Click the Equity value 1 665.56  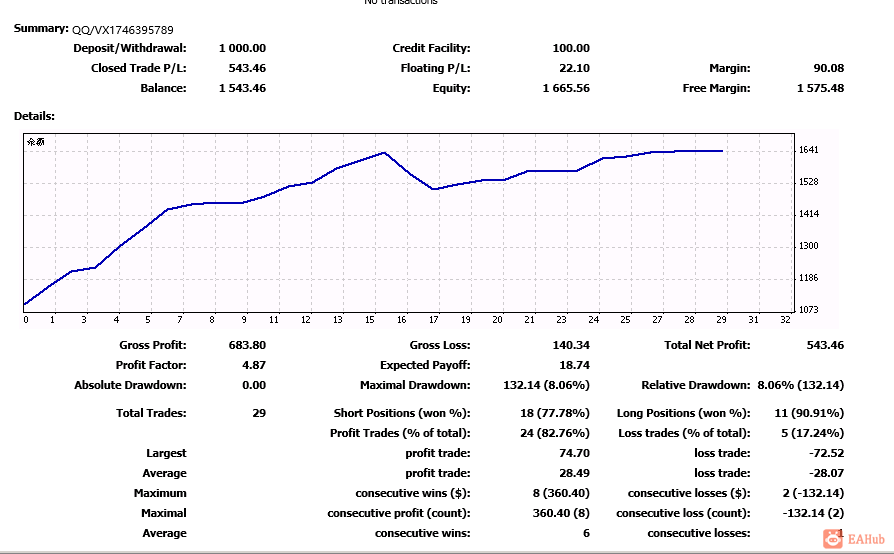click(566, 88)
